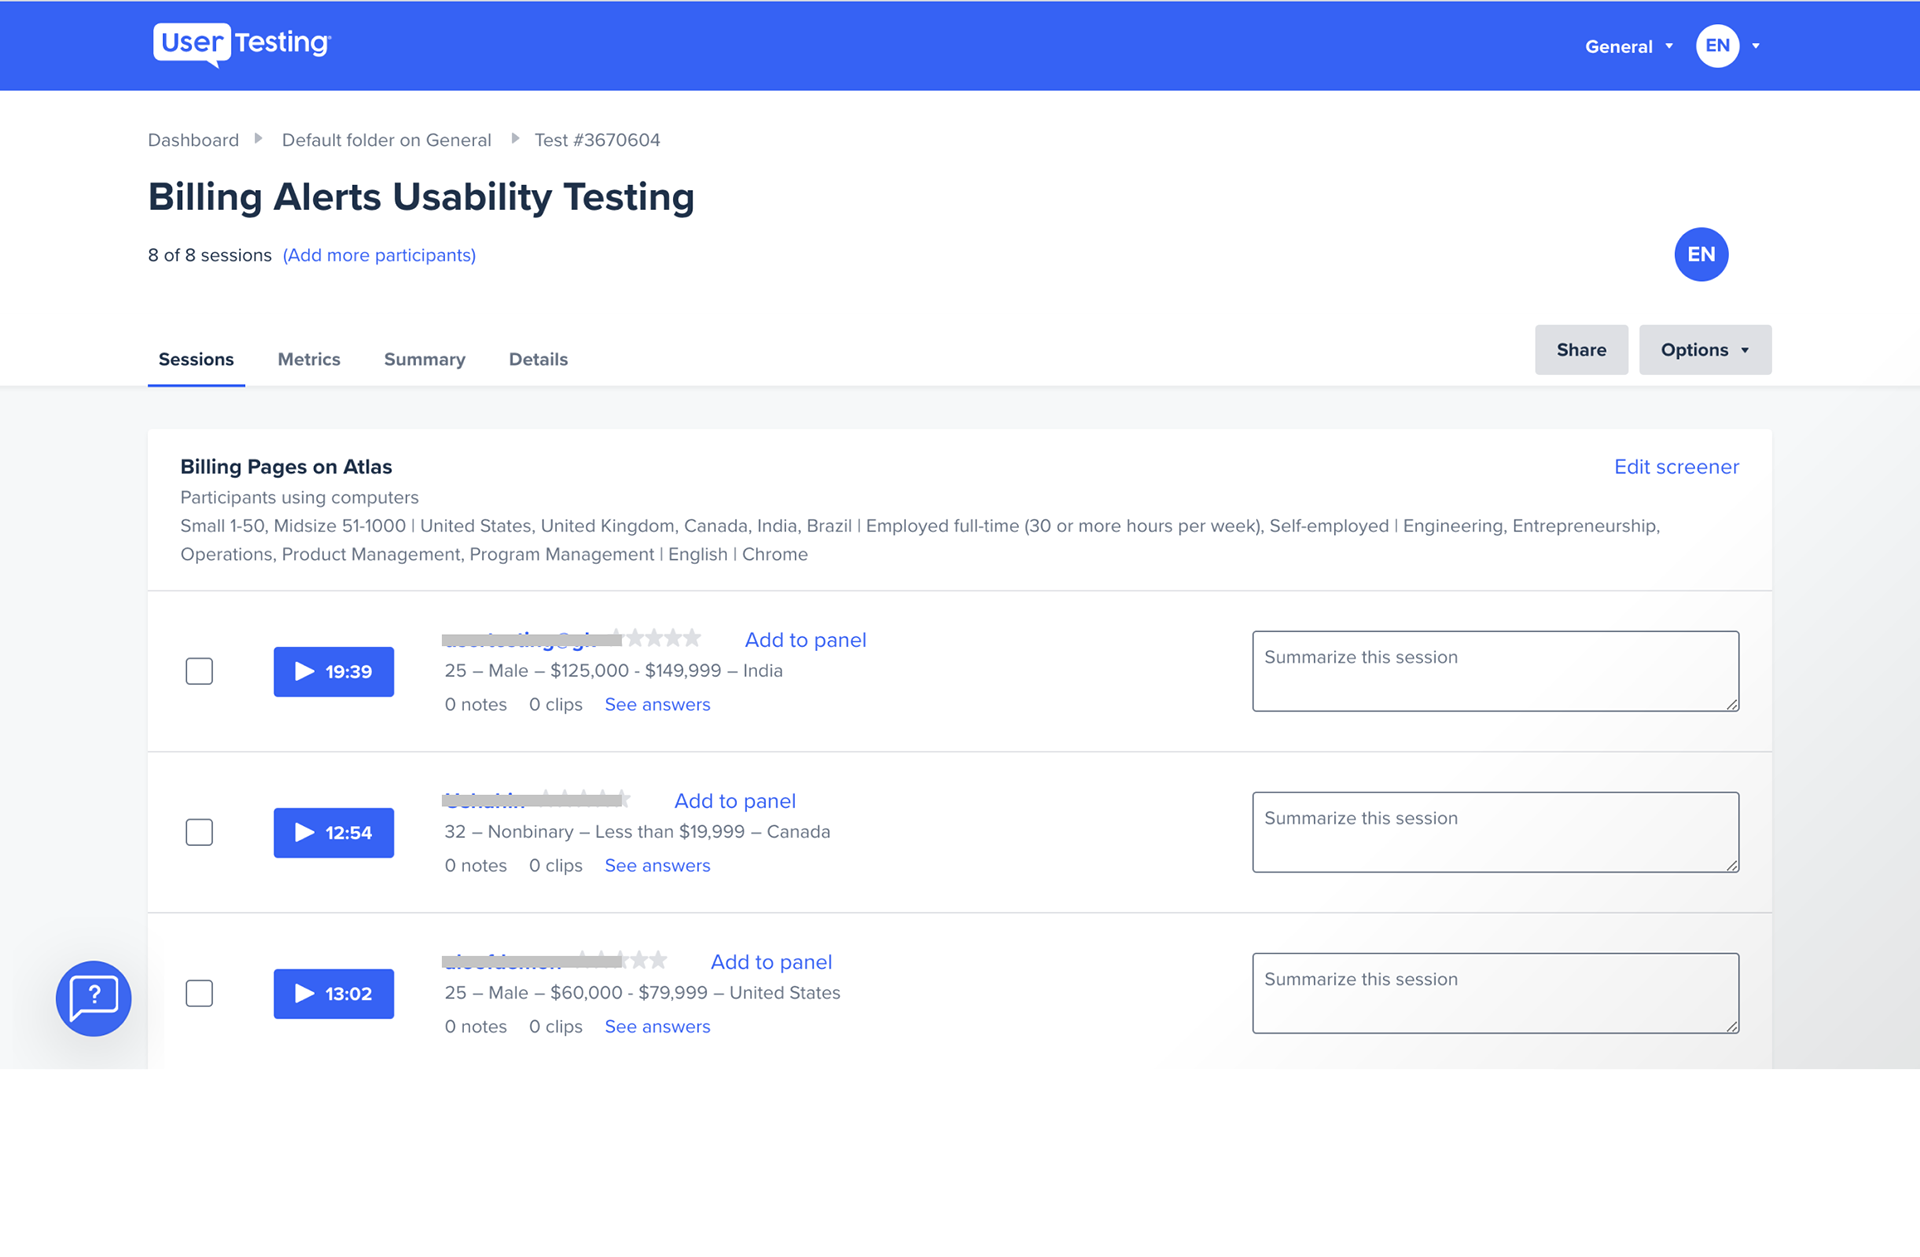Switch to the Metrics tab
The width and height of the screenshot is (1920, 1257).
[x=308, y=359]
